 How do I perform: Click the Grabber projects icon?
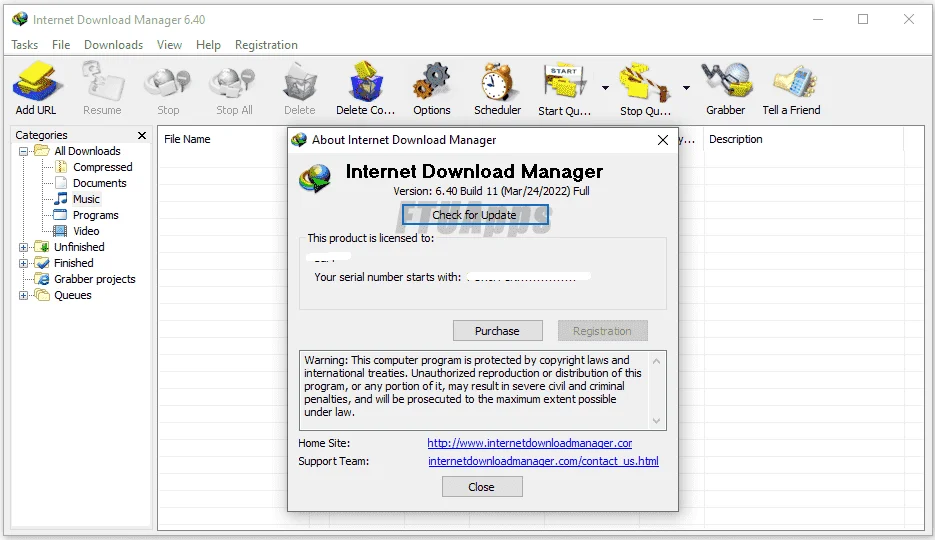[42, 278]
